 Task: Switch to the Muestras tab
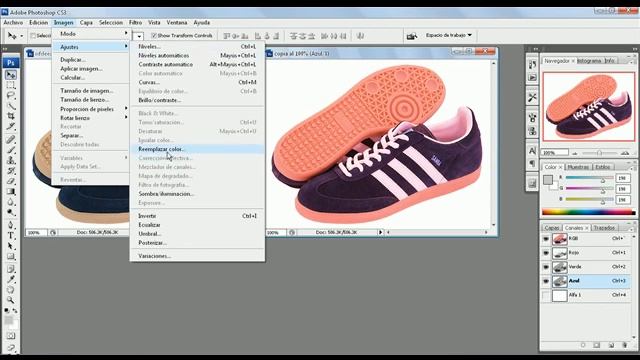coord(578,167)
